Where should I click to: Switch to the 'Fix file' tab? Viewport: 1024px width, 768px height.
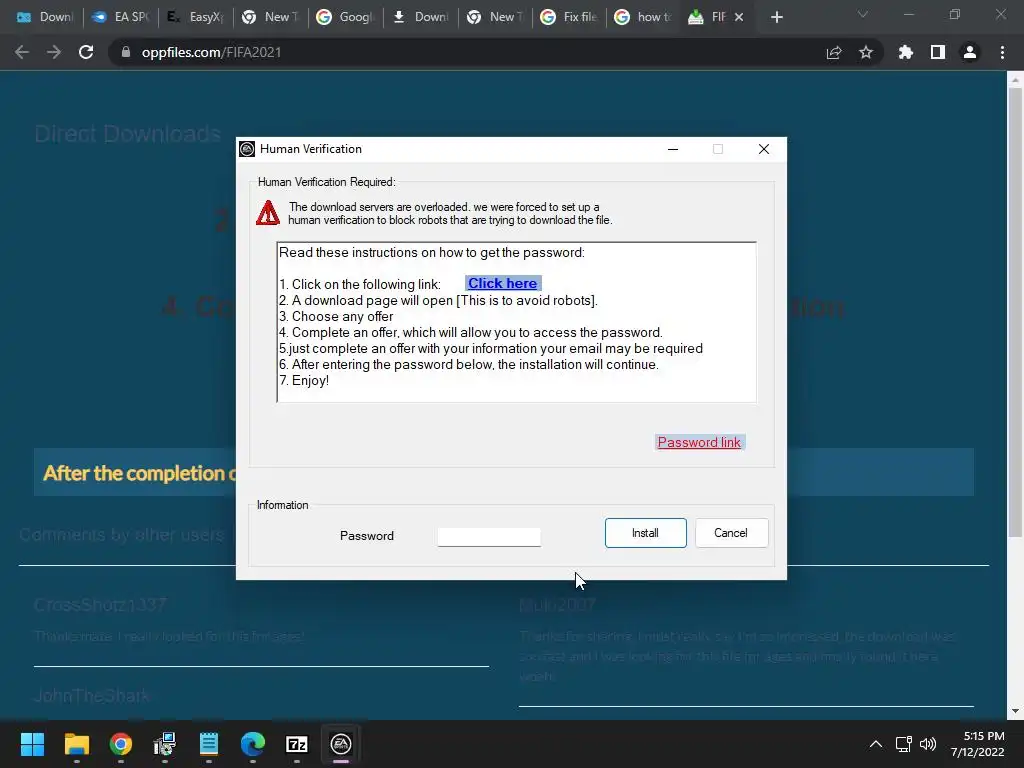pos(568,17)
